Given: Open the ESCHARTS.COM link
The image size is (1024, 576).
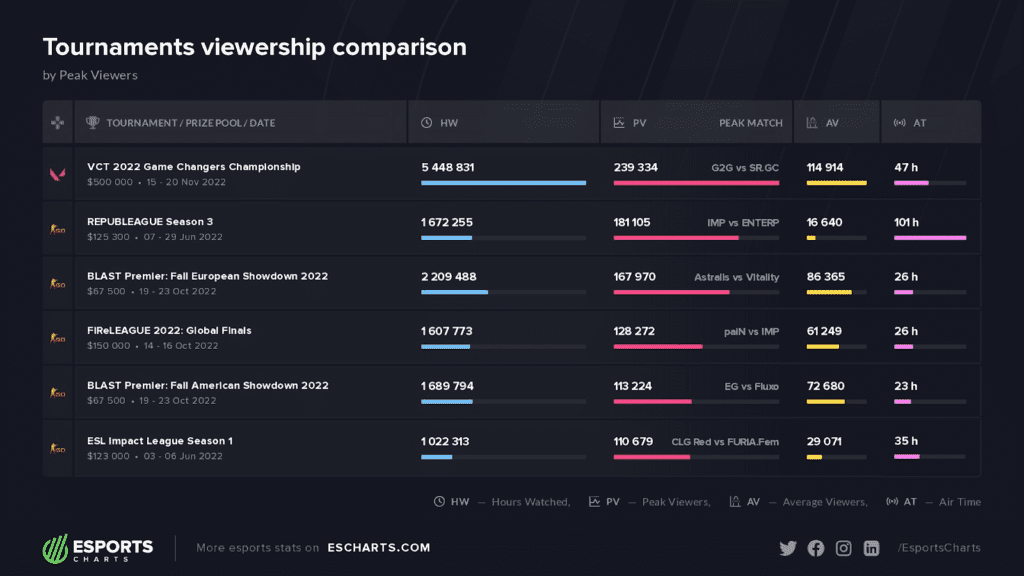Looking at the screenshot, I should pyautogui.click(x=379, y=548).
